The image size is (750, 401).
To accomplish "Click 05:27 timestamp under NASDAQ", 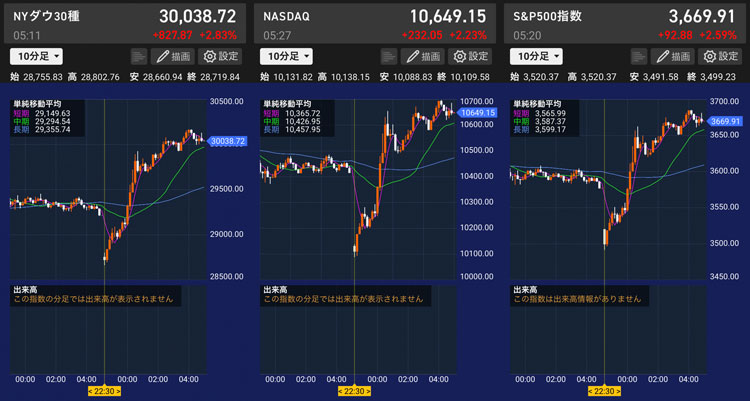I will point(277,35).
